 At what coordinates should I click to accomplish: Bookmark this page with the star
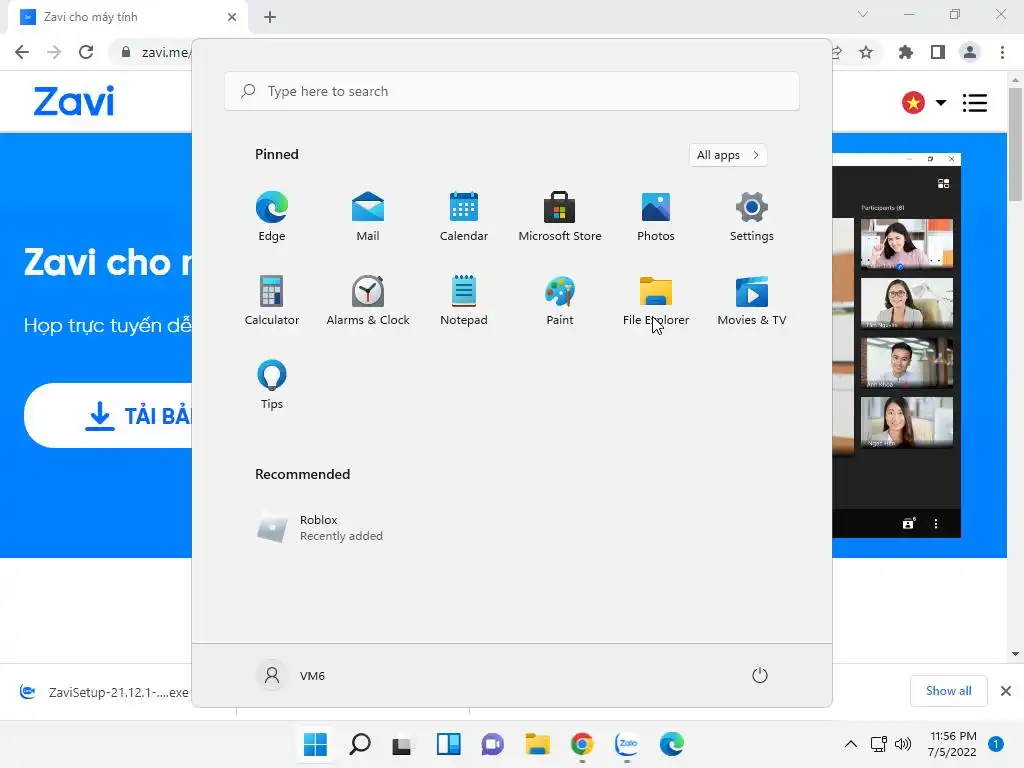click(866, 52)
